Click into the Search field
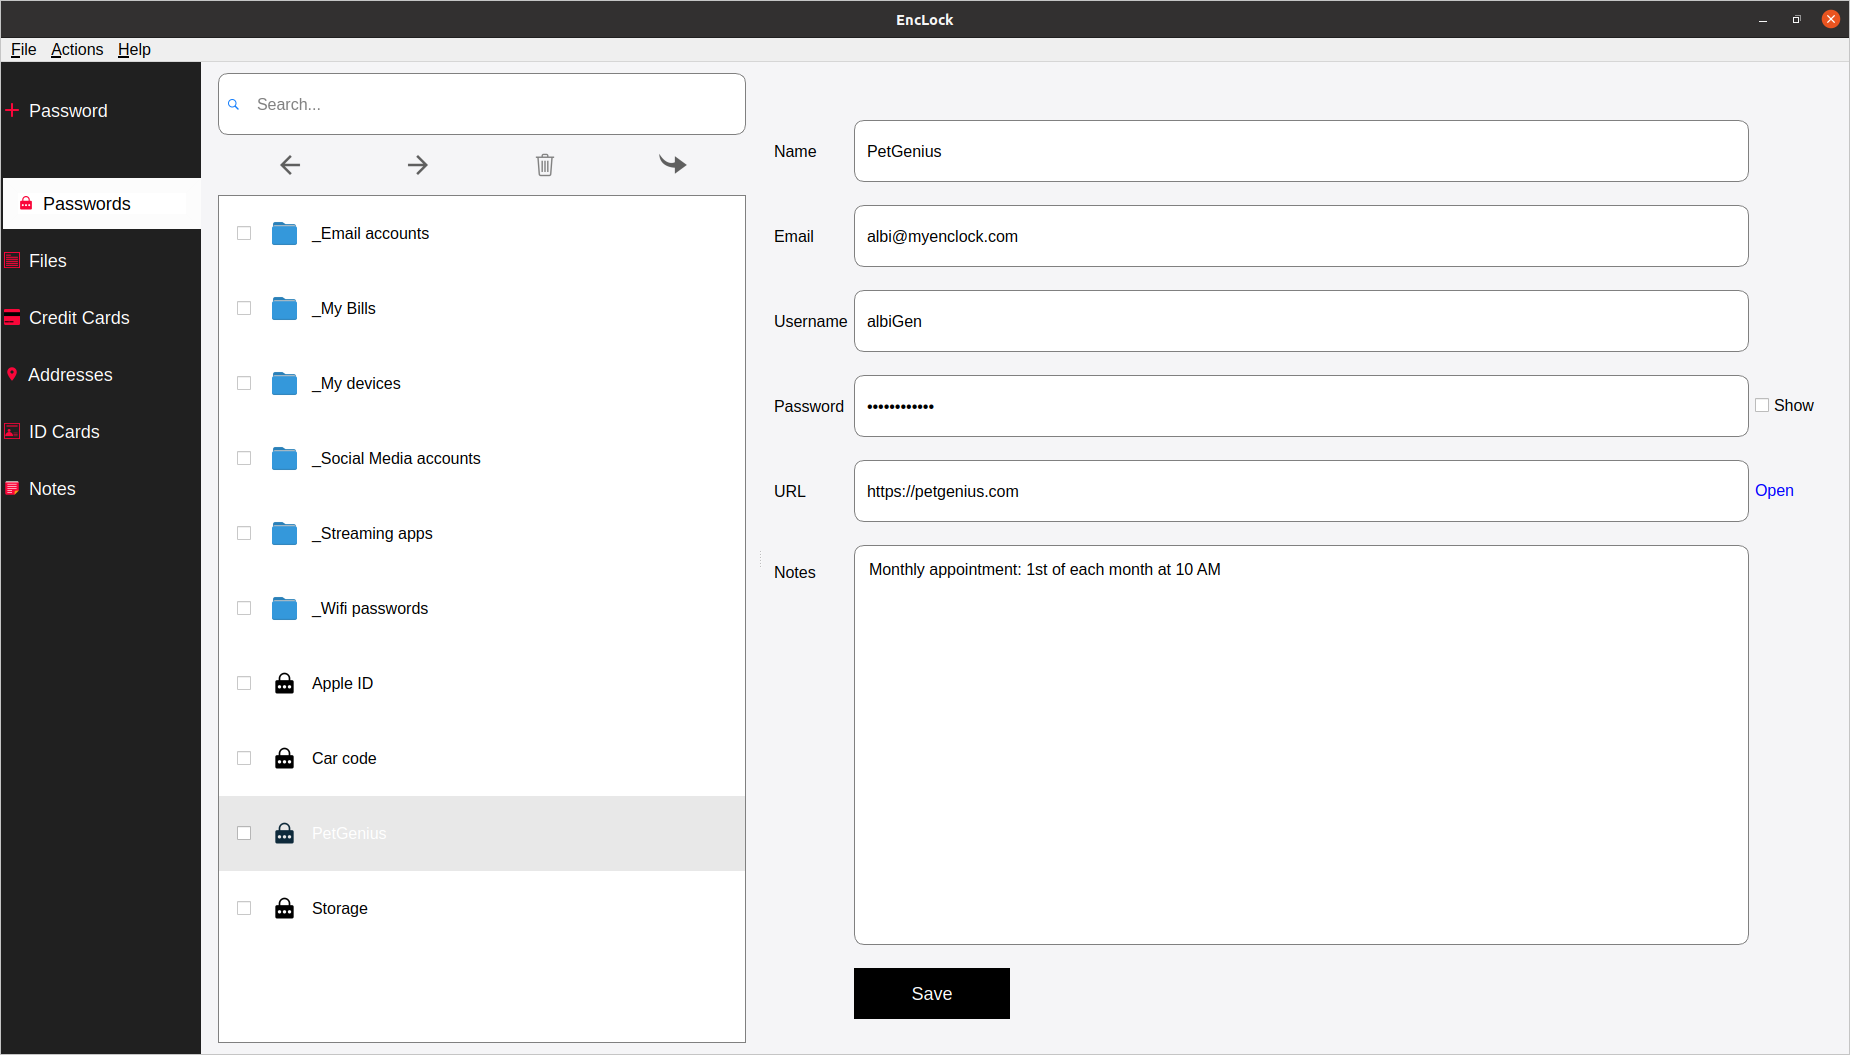Image resolution: width=1850 pixels, height=1055 pixels. (482, 104)
